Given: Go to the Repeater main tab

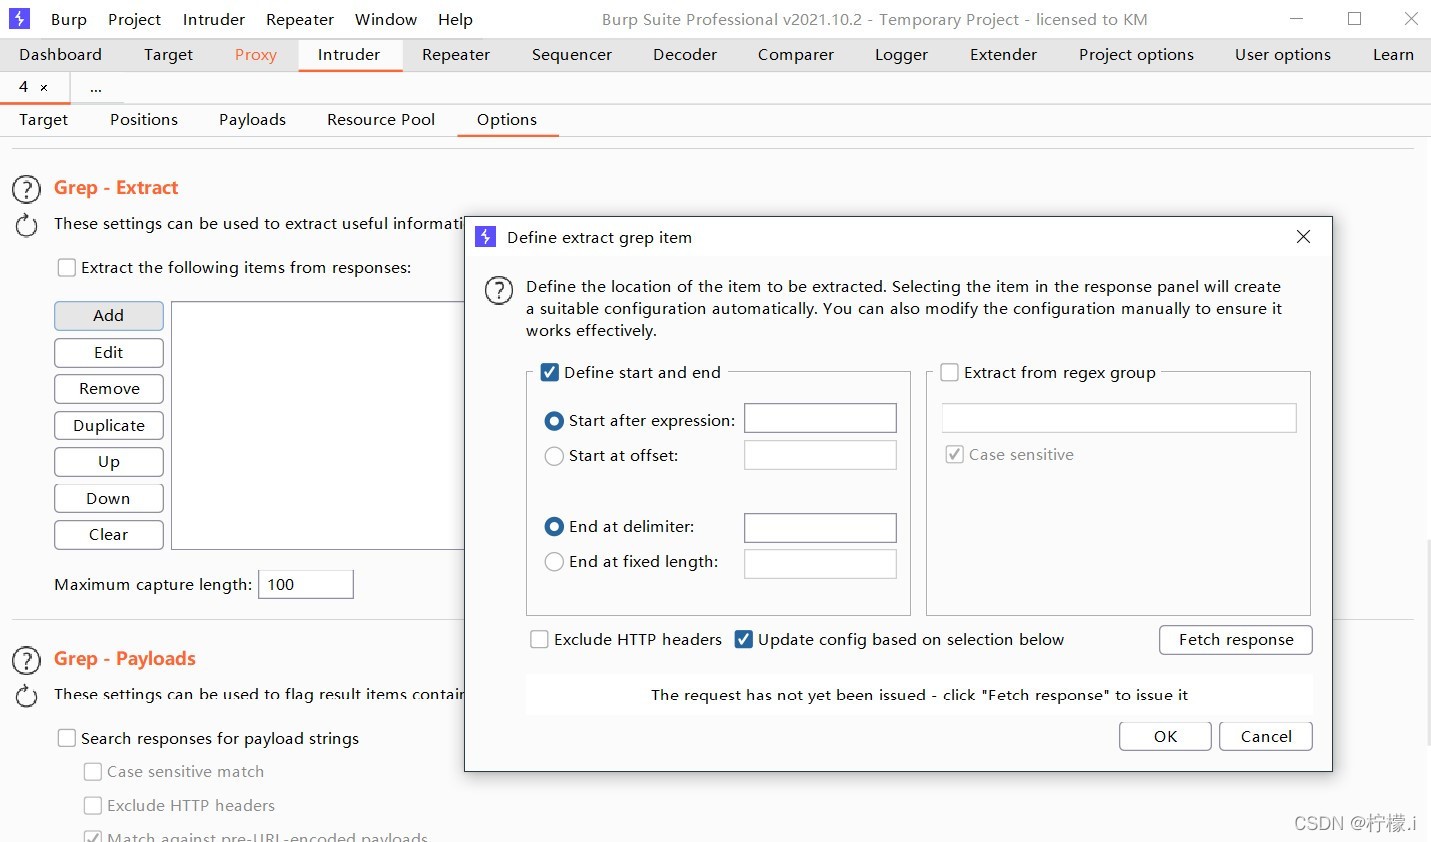Looking at the screenshot, I should click(x=456, y=55).
